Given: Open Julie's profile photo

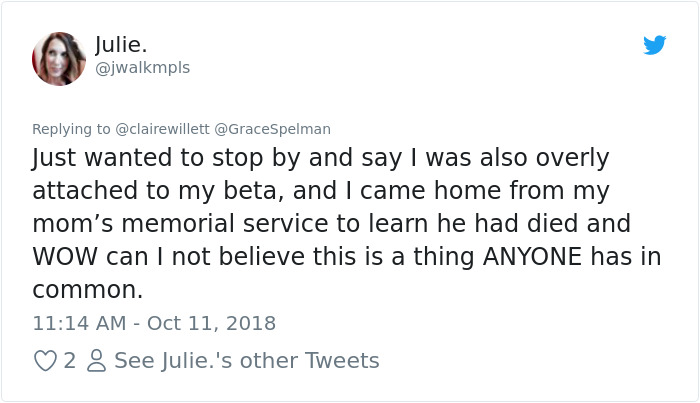Looking at the screenshot, I should coord(59,59).
